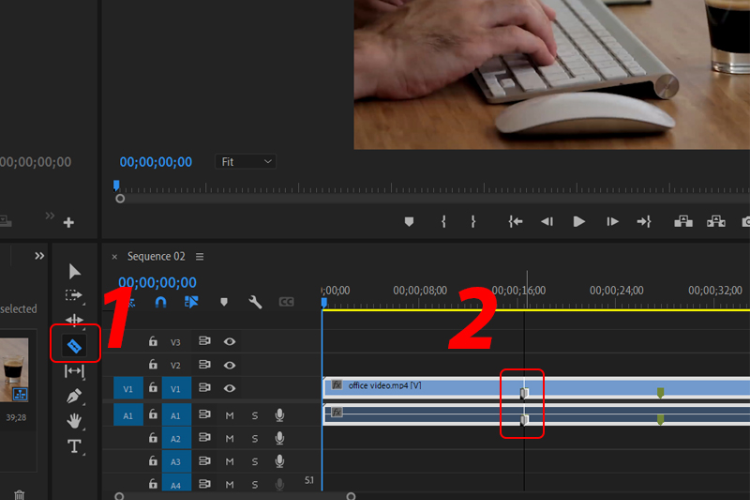This screenshot has height=500, width=750.
Task: Click the Program Monitor playhead marker
Action: click(x=116, y=185)
